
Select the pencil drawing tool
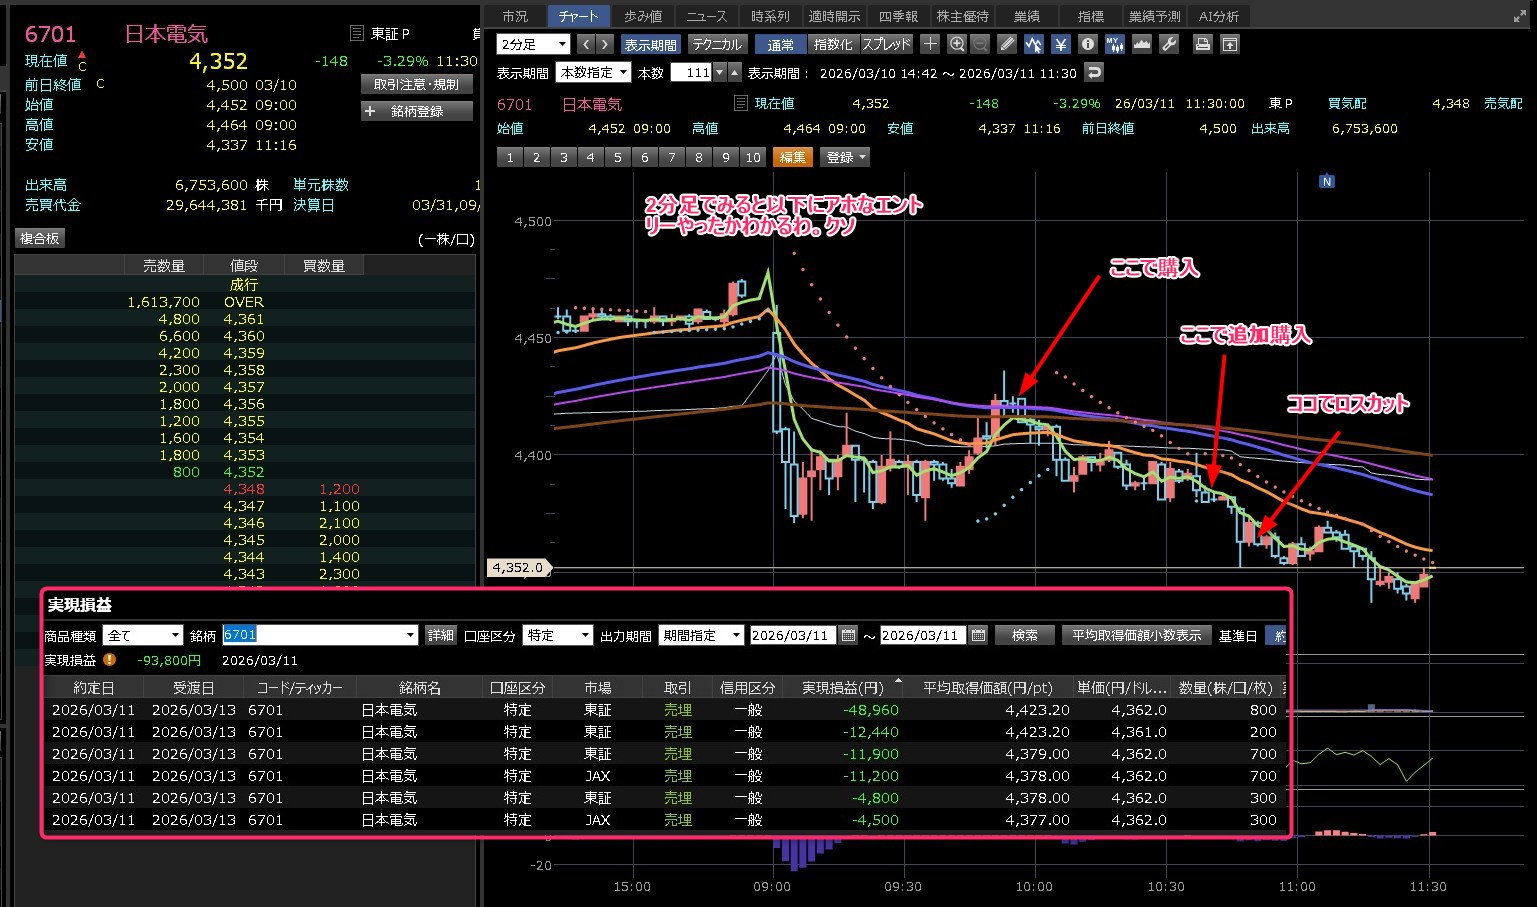(1007, 44)
